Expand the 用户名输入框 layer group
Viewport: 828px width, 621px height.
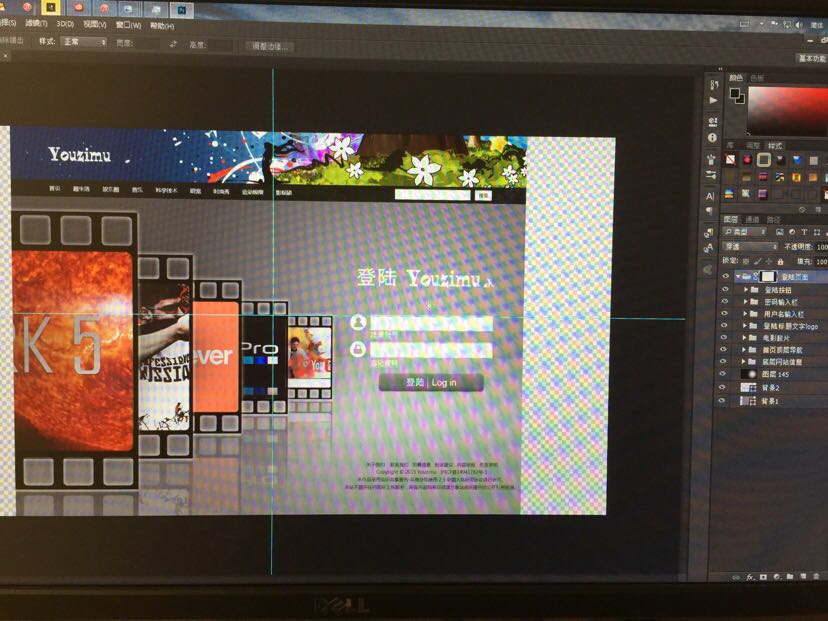pyautogui.click(x=745, y=314)
